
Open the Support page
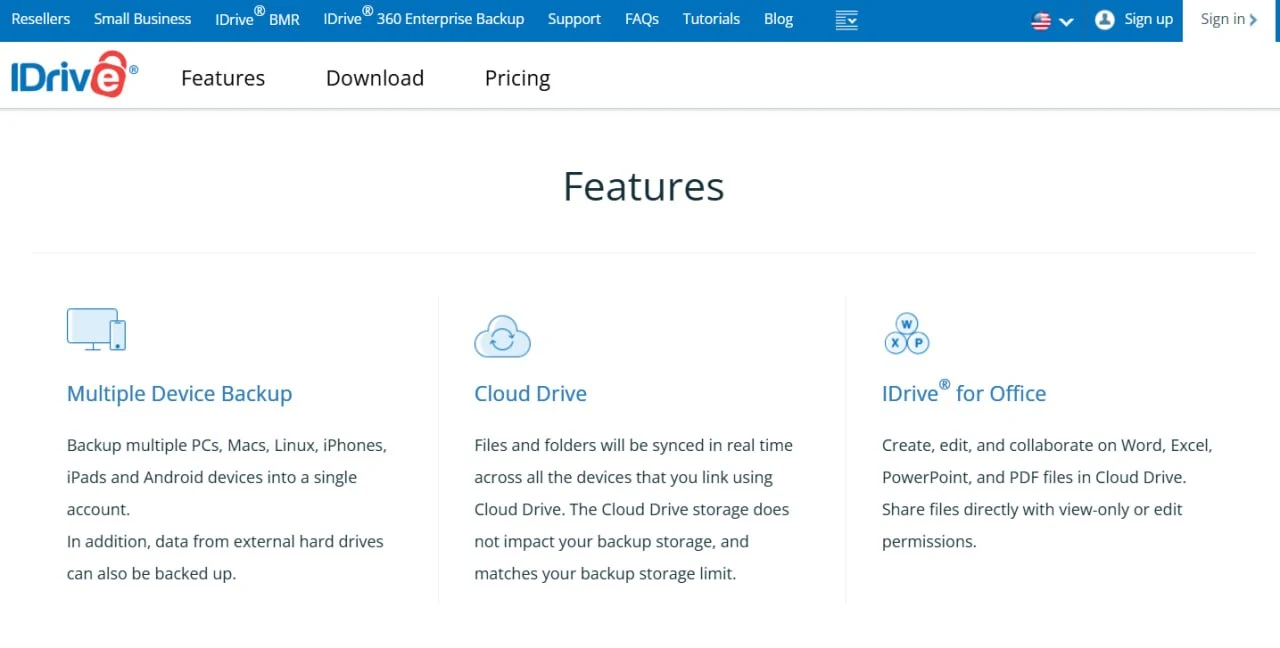tap(575, 19)
